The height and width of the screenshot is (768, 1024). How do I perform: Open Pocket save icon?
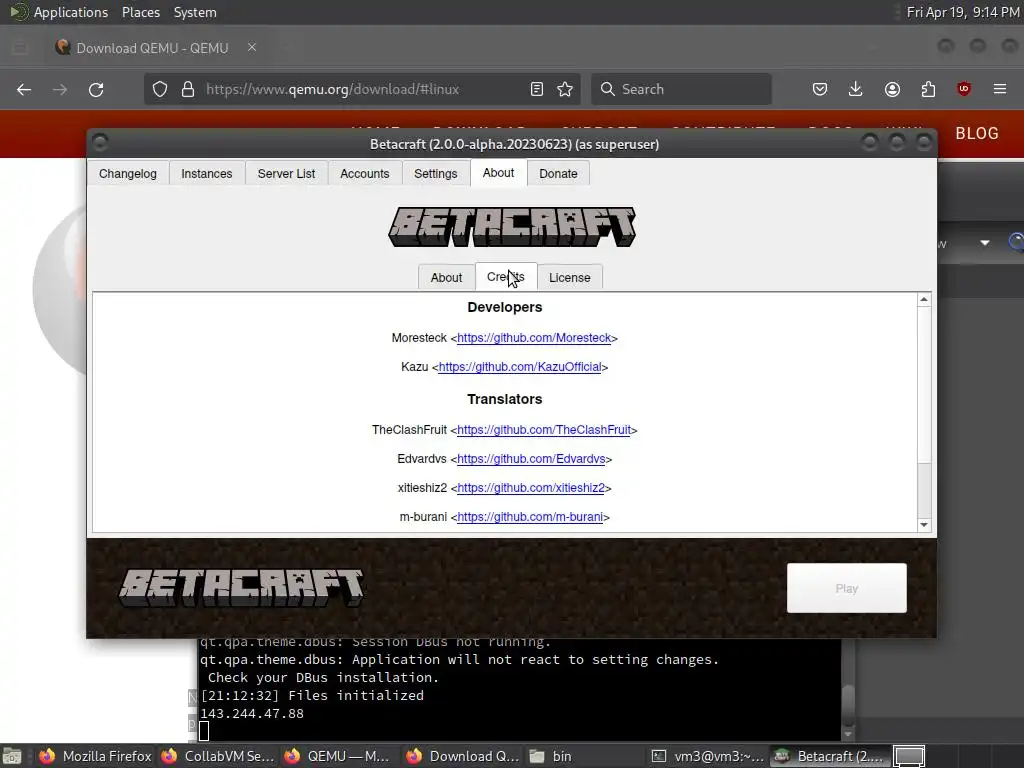pos(820,89)
